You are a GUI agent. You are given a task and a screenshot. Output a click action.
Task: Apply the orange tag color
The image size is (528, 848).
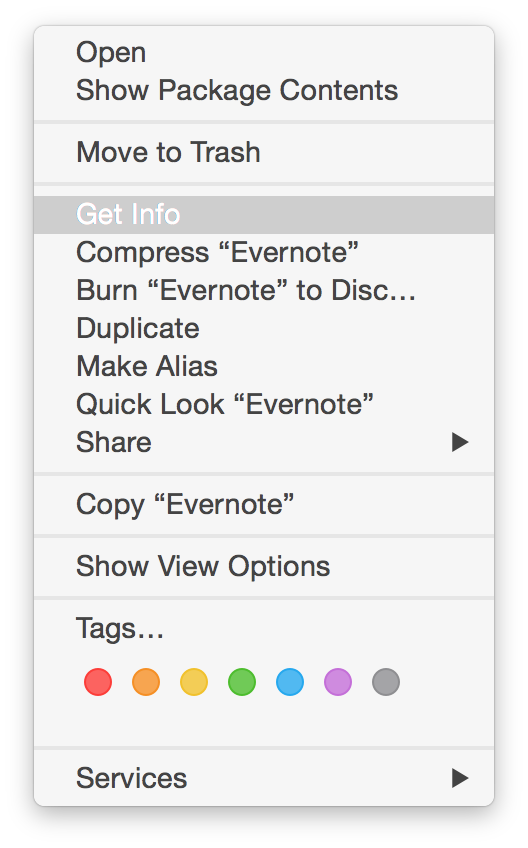click(146, 681)
